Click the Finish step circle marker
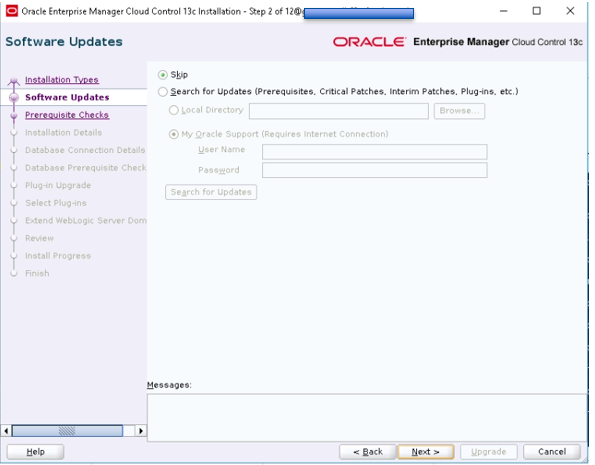The image size is (595, 465). [14, 273]
